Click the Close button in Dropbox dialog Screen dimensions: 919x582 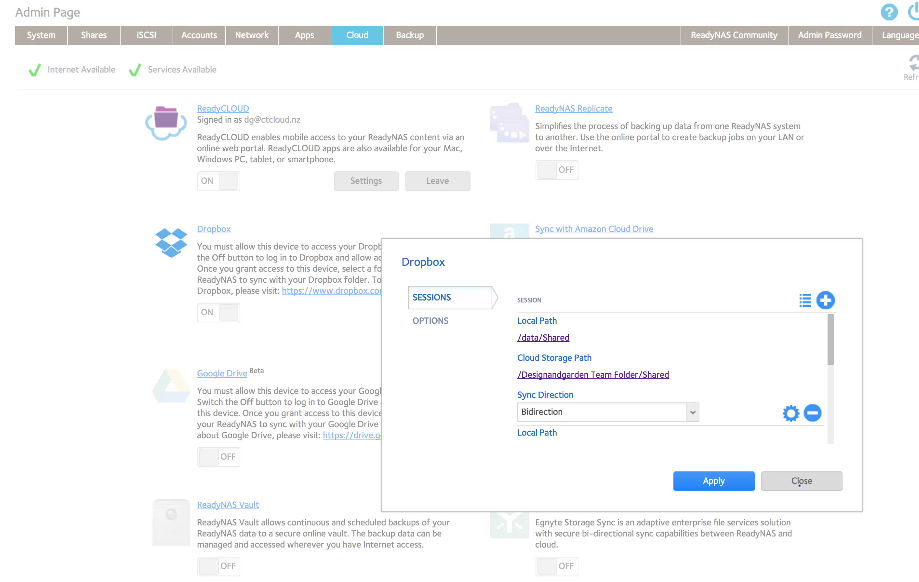(802, 481)
